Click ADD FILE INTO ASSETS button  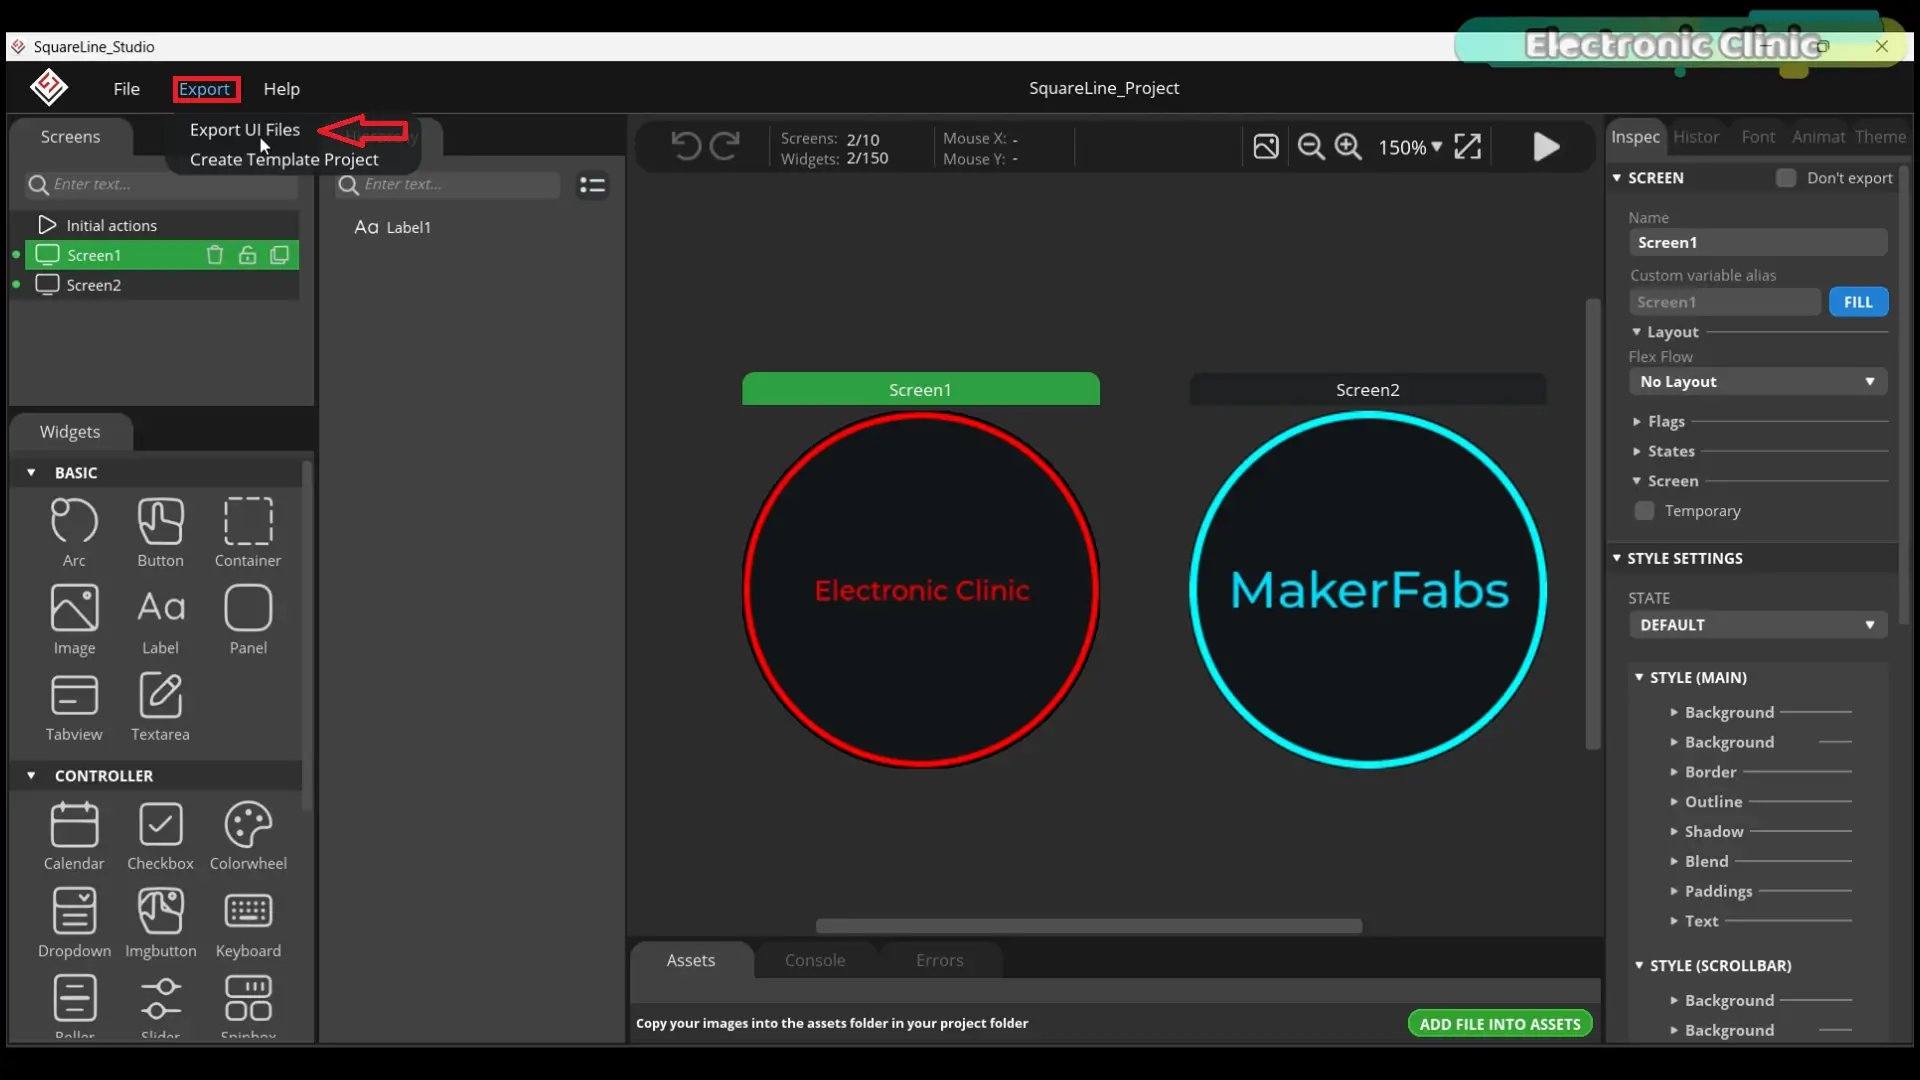tap(1499, 1024)
